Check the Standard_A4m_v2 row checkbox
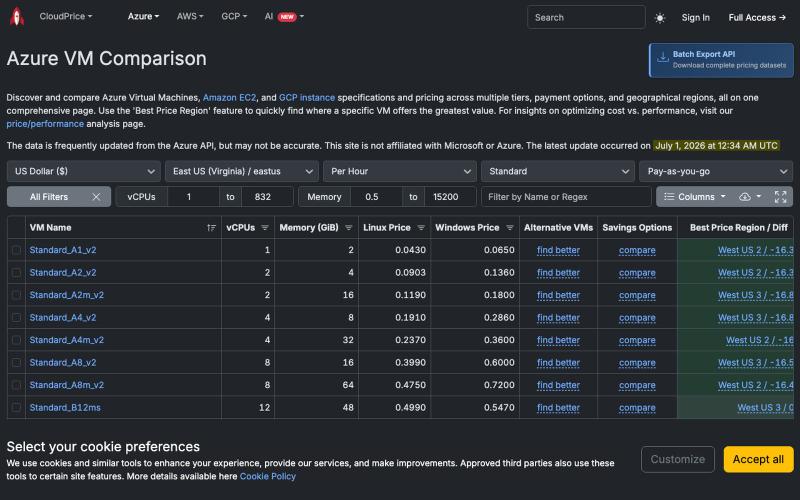The image size is (800, 500). [x=16, y=340]
